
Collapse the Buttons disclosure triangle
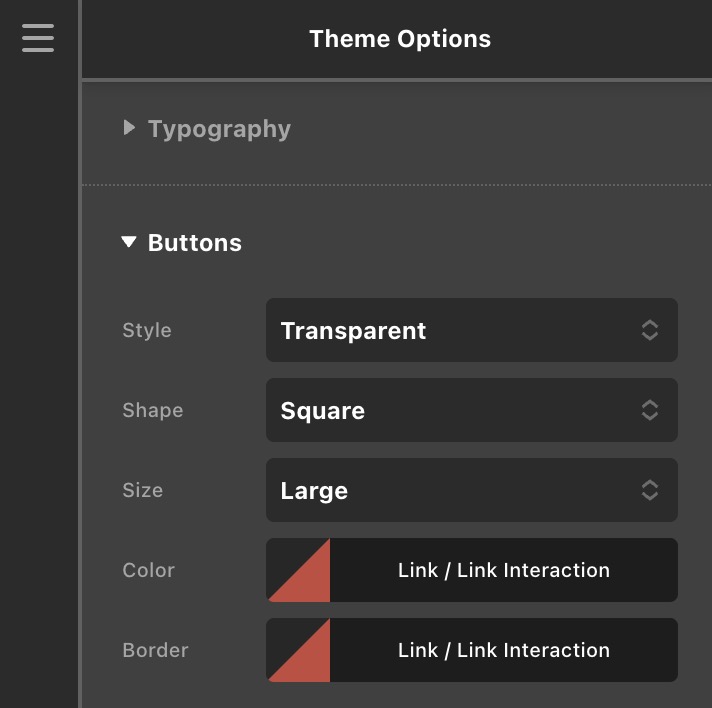tap(128, 242)
